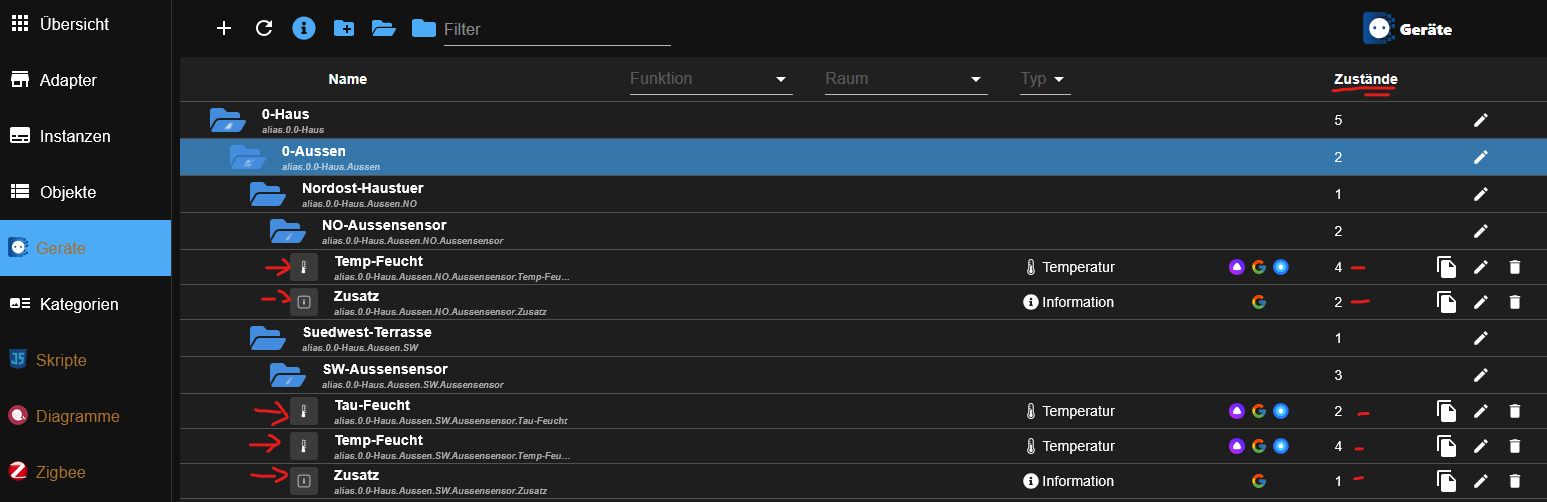Click the Google icon in Tau-Feucht row
Viewport: 1547px width, 502px height.
coord(1259,411)
